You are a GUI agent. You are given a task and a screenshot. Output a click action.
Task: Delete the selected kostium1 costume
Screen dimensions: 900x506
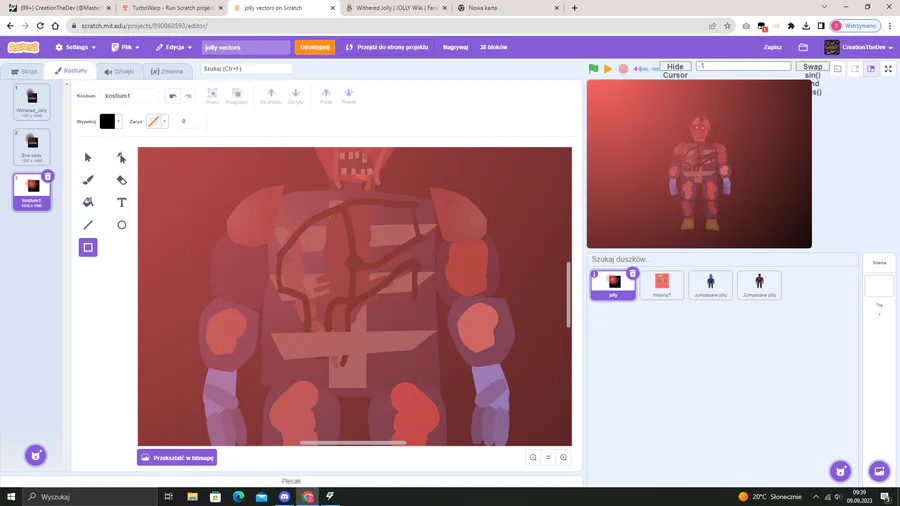(48, 176)
